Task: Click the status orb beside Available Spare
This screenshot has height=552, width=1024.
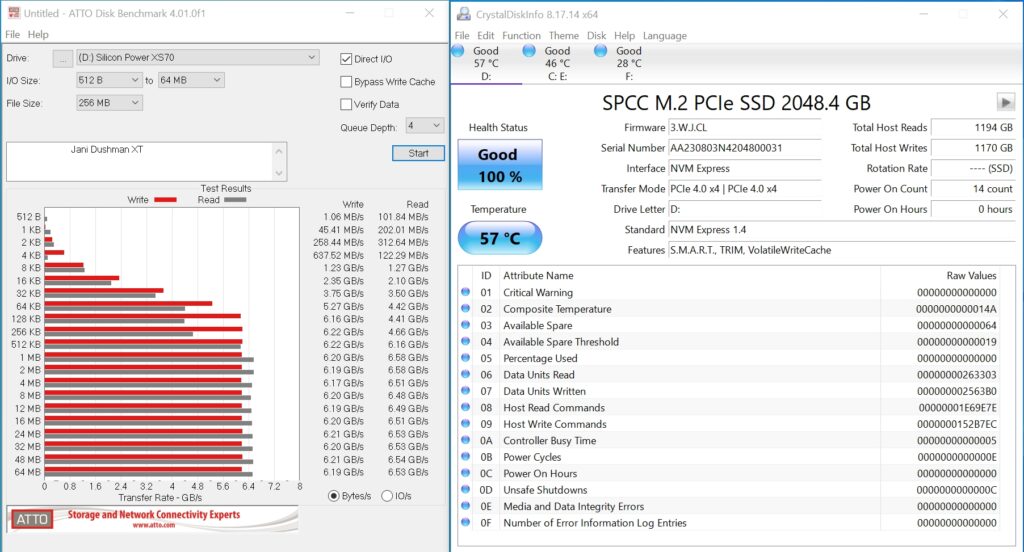Action: click(x=466, y=325)
